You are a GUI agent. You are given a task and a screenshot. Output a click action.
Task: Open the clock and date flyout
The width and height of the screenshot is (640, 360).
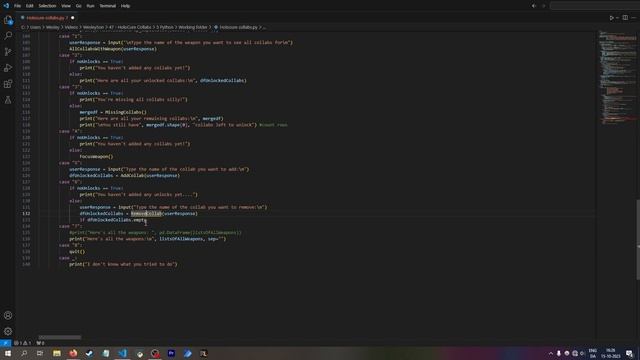point(611,353)
